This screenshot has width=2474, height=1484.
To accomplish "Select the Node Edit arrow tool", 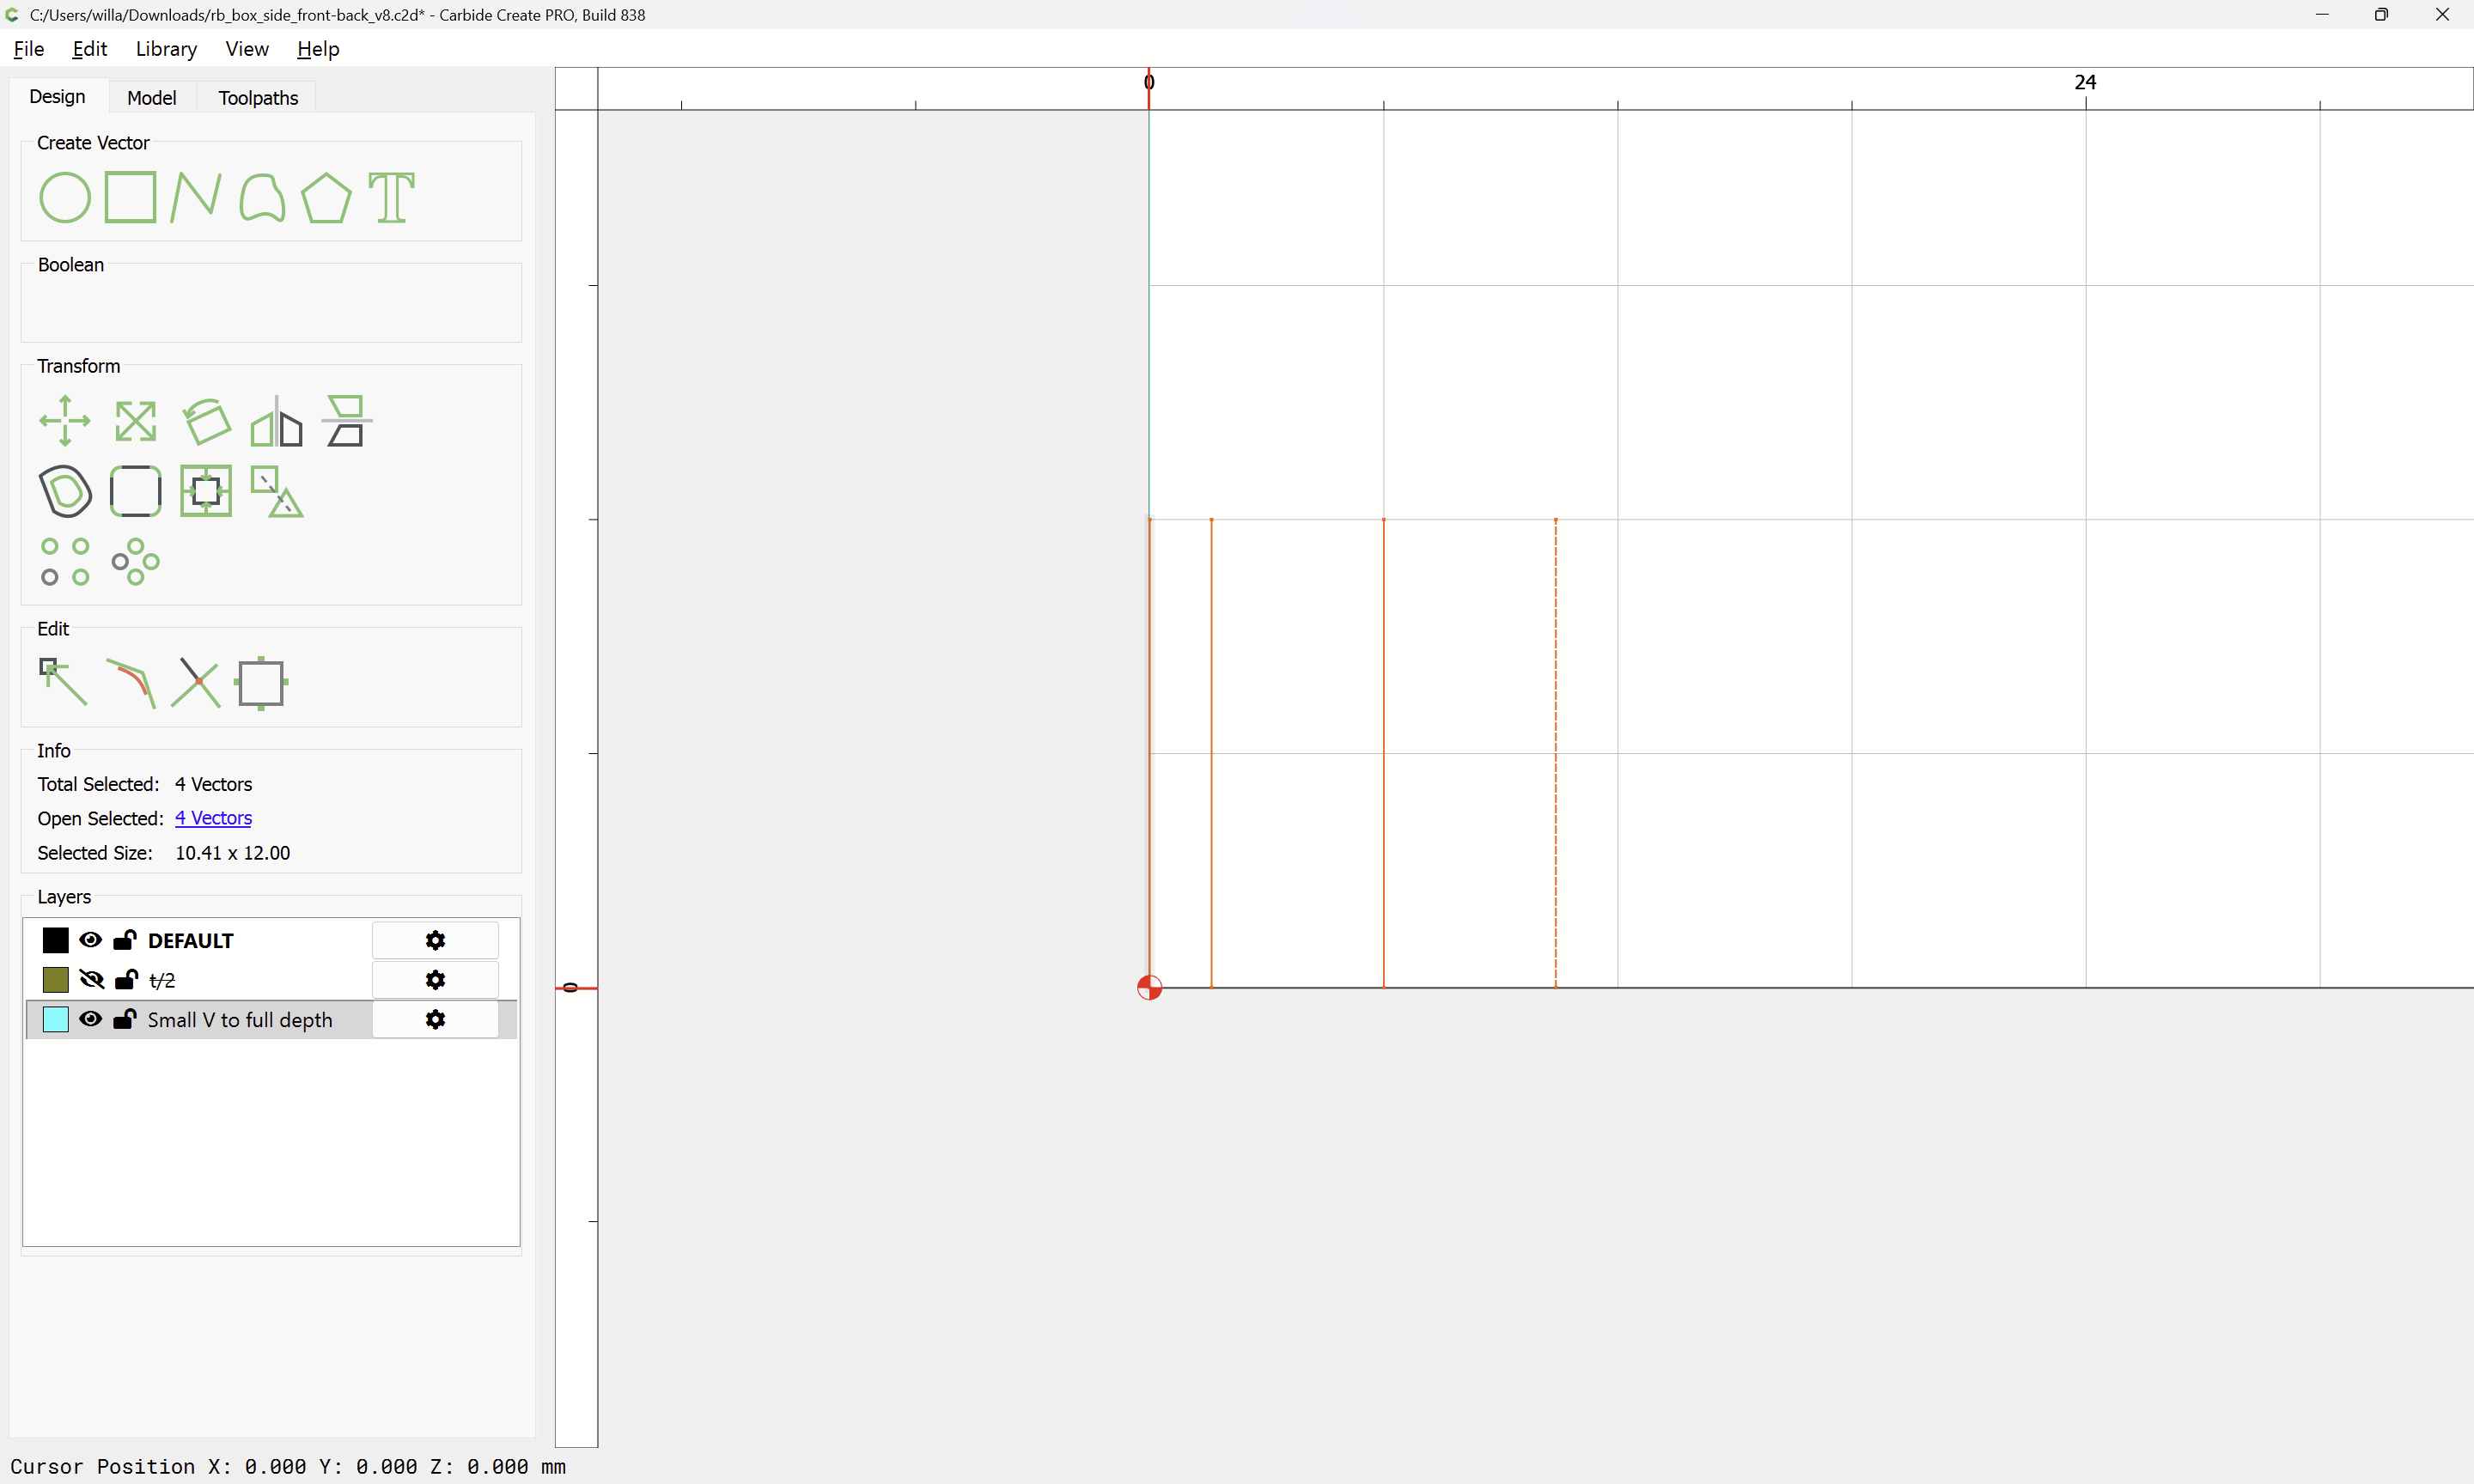I will coord(63,683).
